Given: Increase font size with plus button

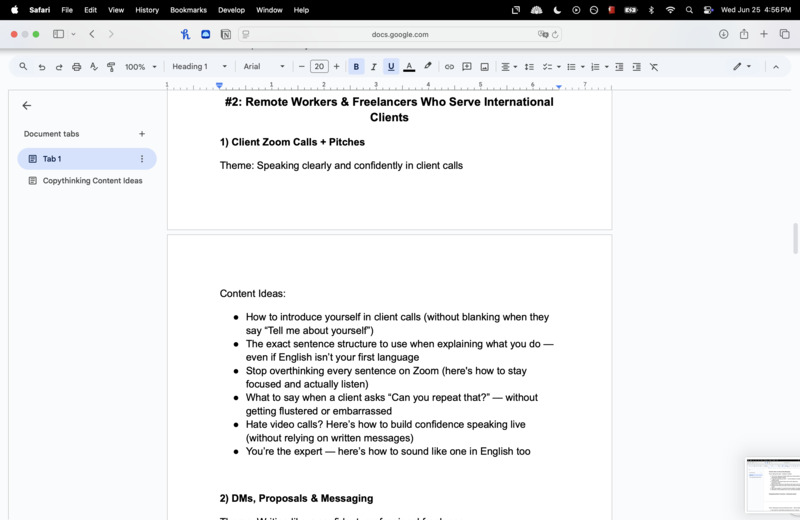Looking at the screenshot, I should coord(336,67).
